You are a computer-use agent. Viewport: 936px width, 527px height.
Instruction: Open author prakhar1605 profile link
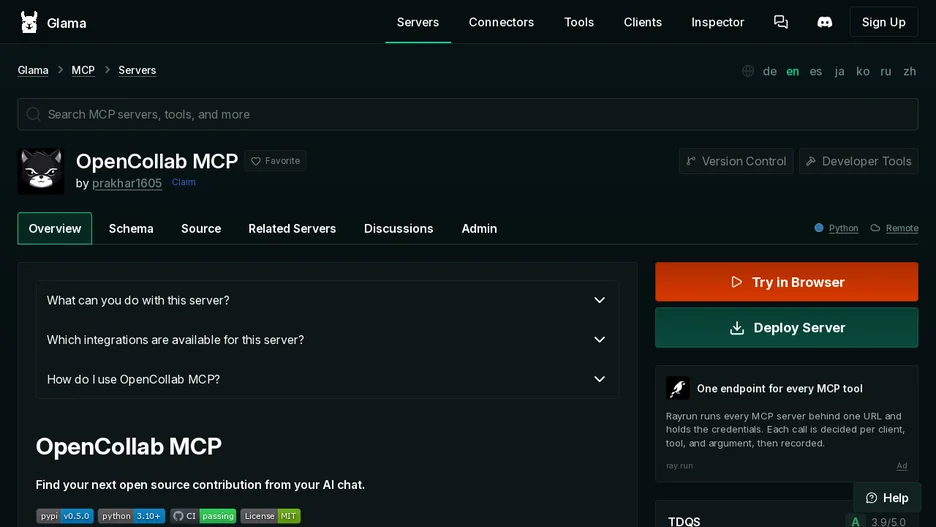point(127,183)
